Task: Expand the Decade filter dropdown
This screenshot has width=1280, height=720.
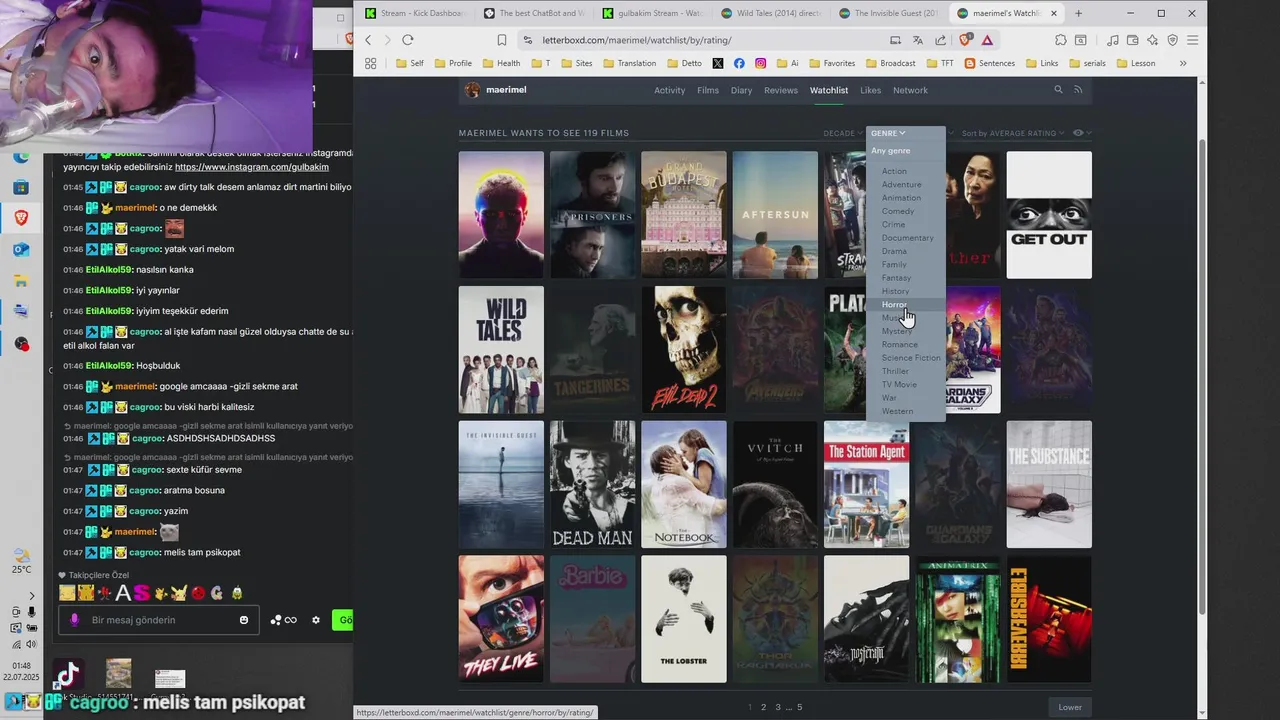Action: point(842,133)
